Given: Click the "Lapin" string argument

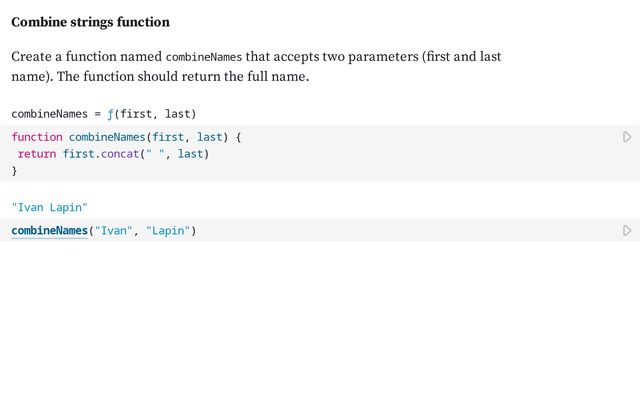Looking at the screenshot, I should tap(168, 231).
